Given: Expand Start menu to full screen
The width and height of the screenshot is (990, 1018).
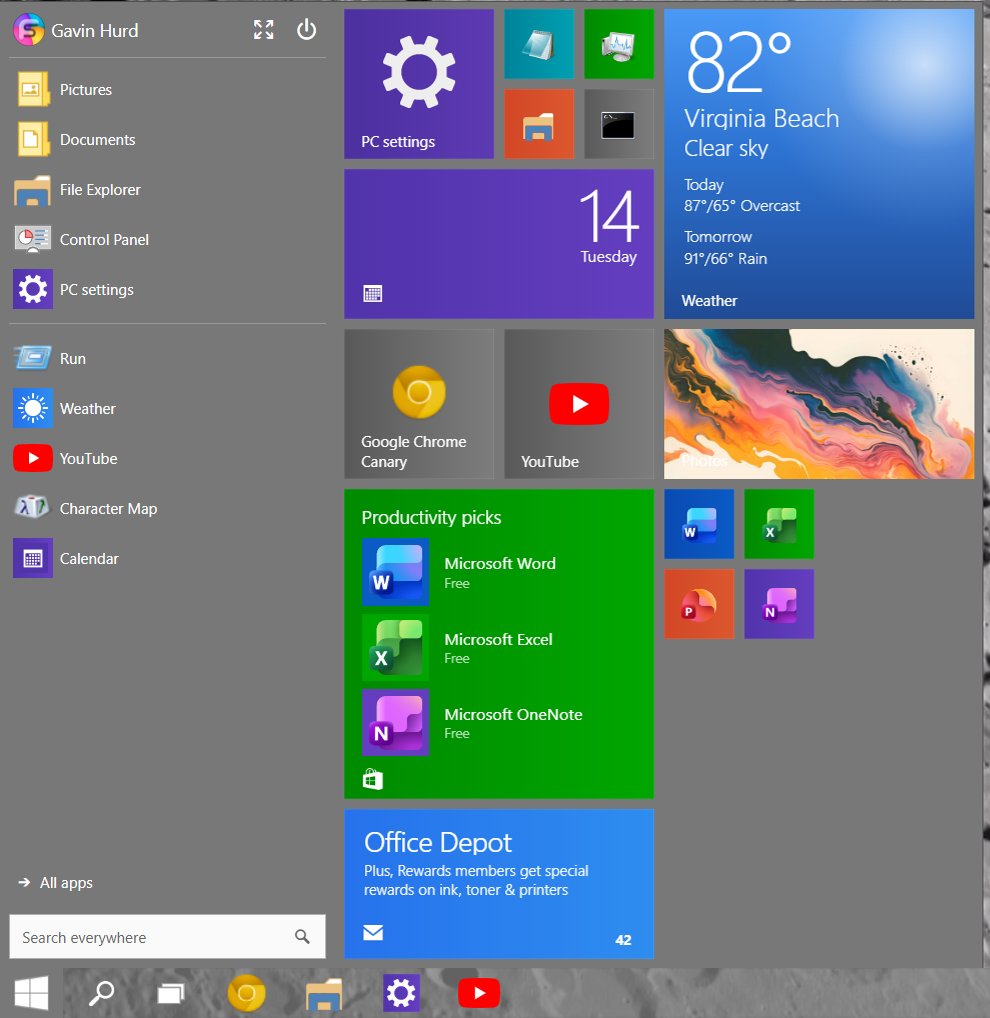Looking at the screenshot, I should [x=264, y=30].
